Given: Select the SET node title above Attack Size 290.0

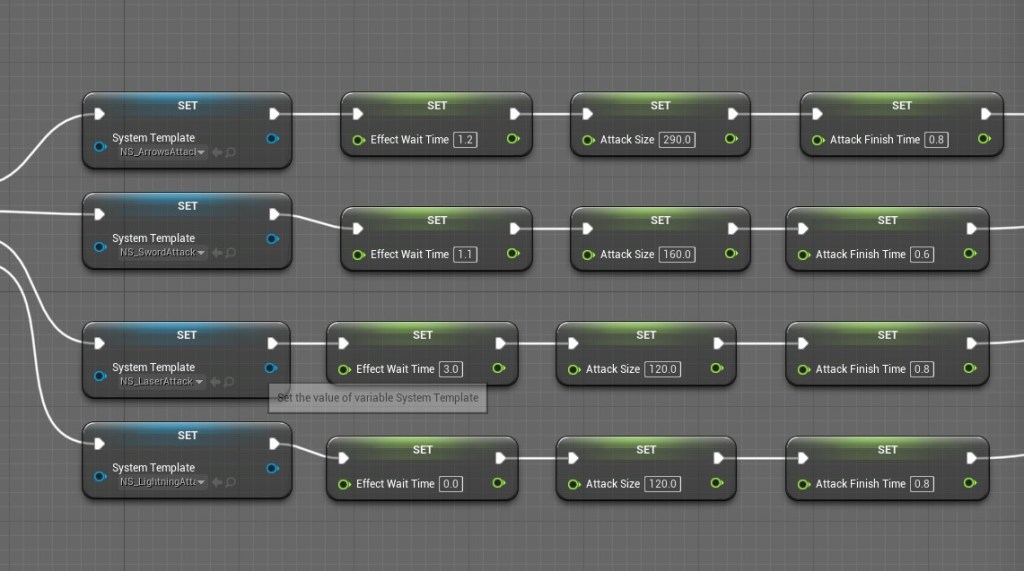Looking at the screenshot, I should 660,105.
